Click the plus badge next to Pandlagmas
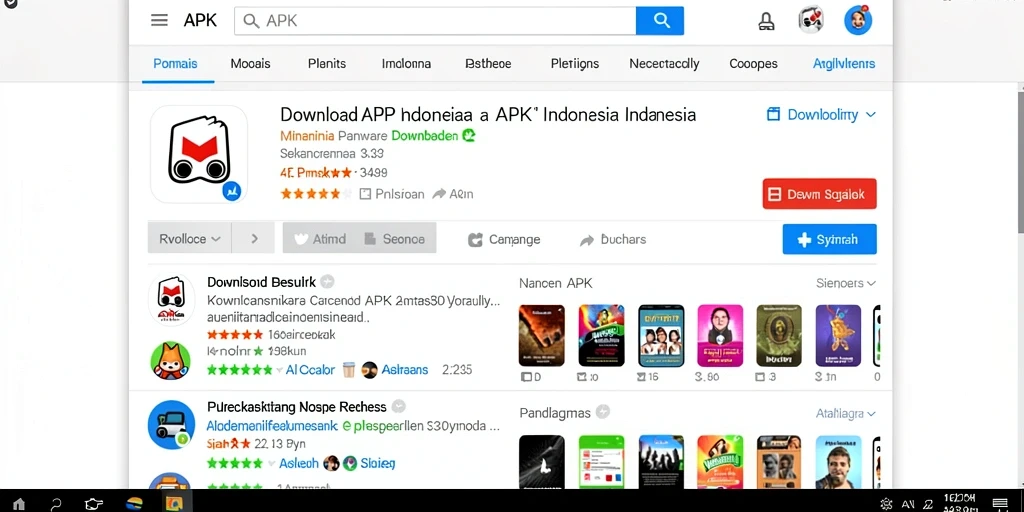This screenshot has height=512, width=1024. click(603, 412)
